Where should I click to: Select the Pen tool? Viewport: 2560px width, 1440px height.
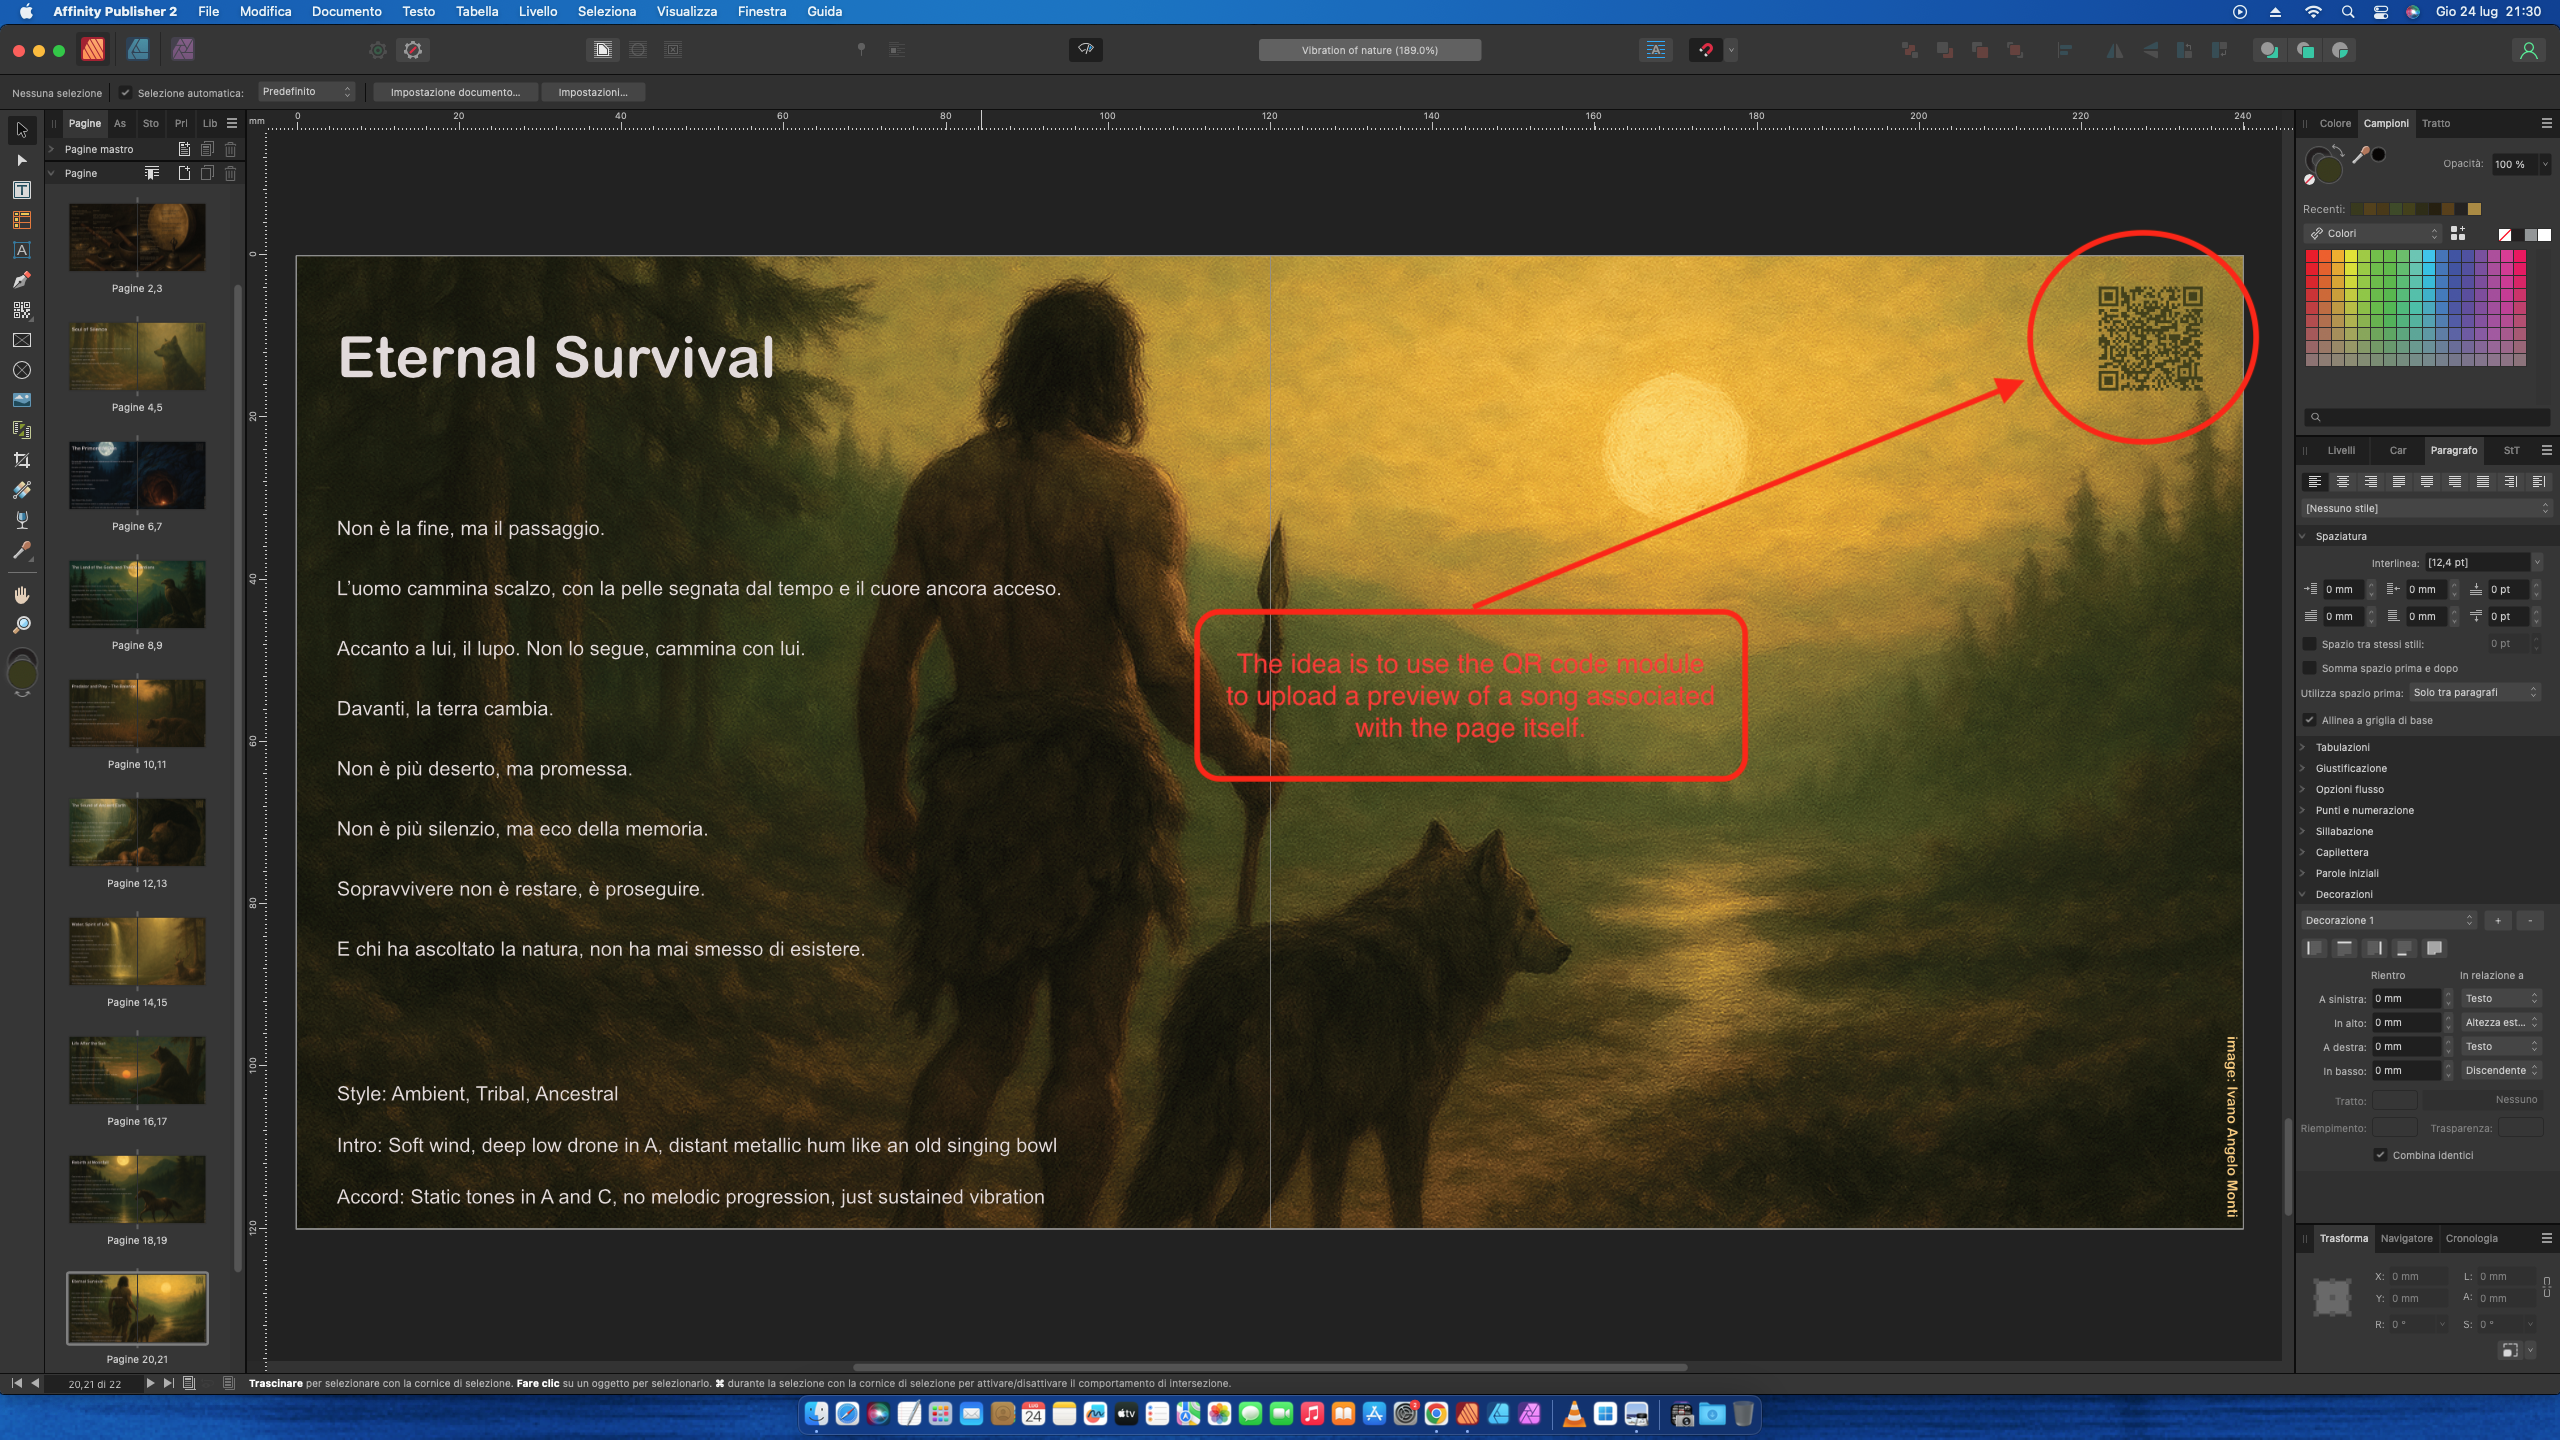point(22,280)
